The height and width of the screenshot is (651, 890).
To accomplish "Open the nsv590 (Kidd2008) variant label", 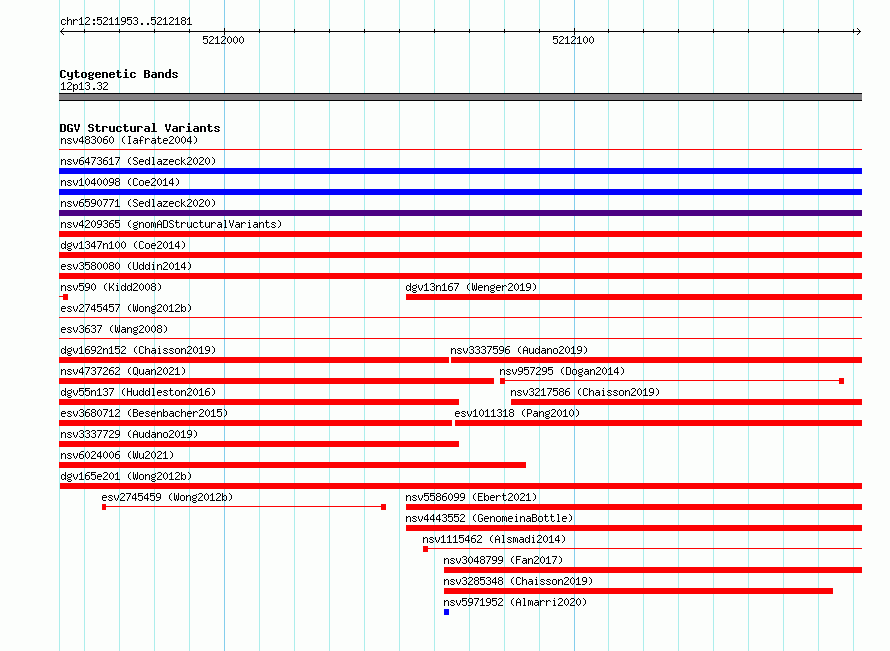I will (111, 287).
